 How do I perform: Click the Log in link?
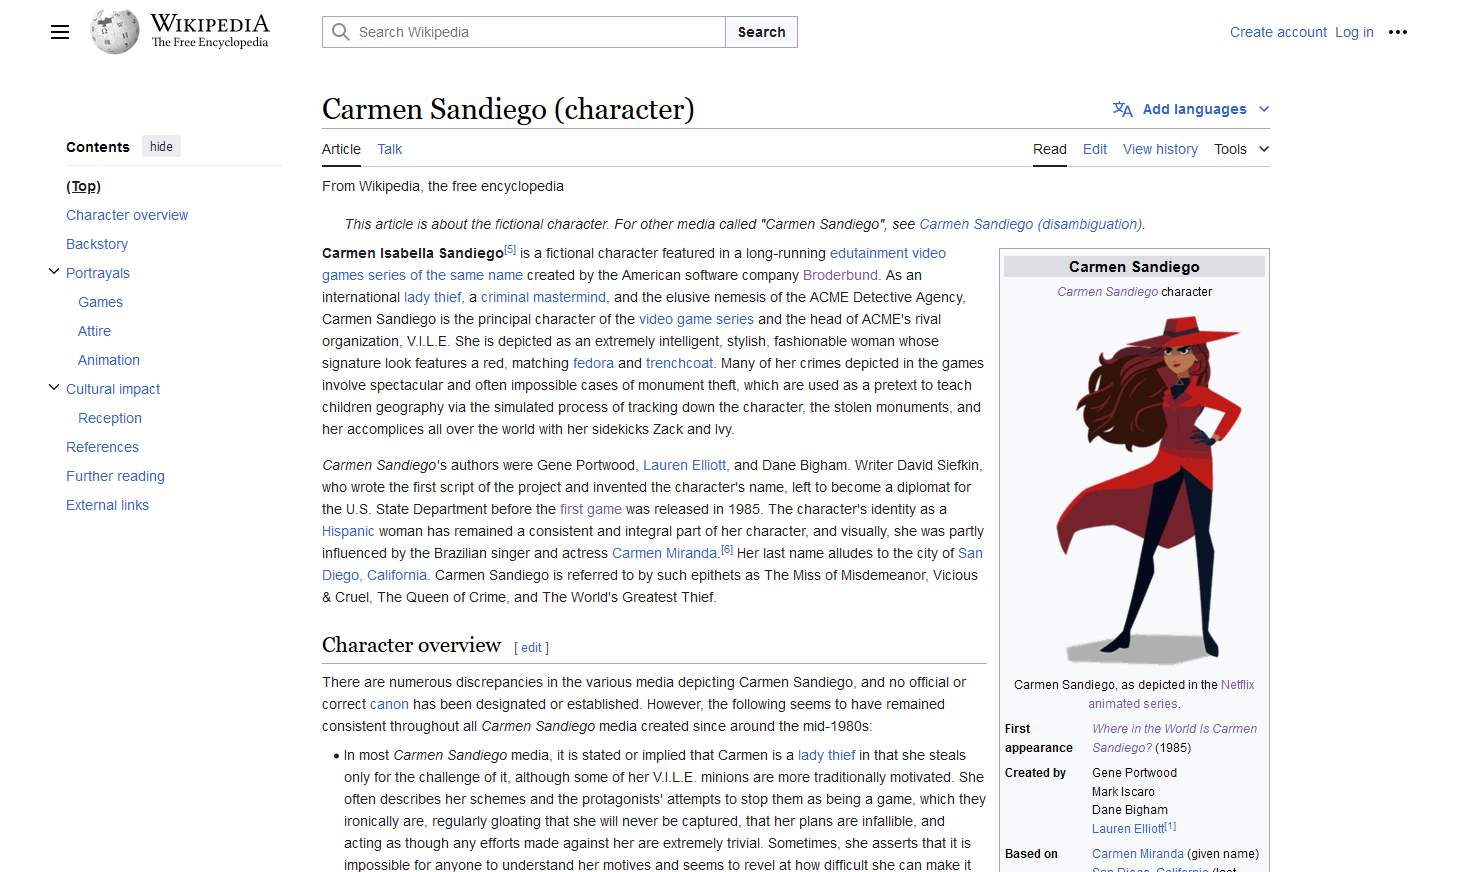tap(1354, 32)
